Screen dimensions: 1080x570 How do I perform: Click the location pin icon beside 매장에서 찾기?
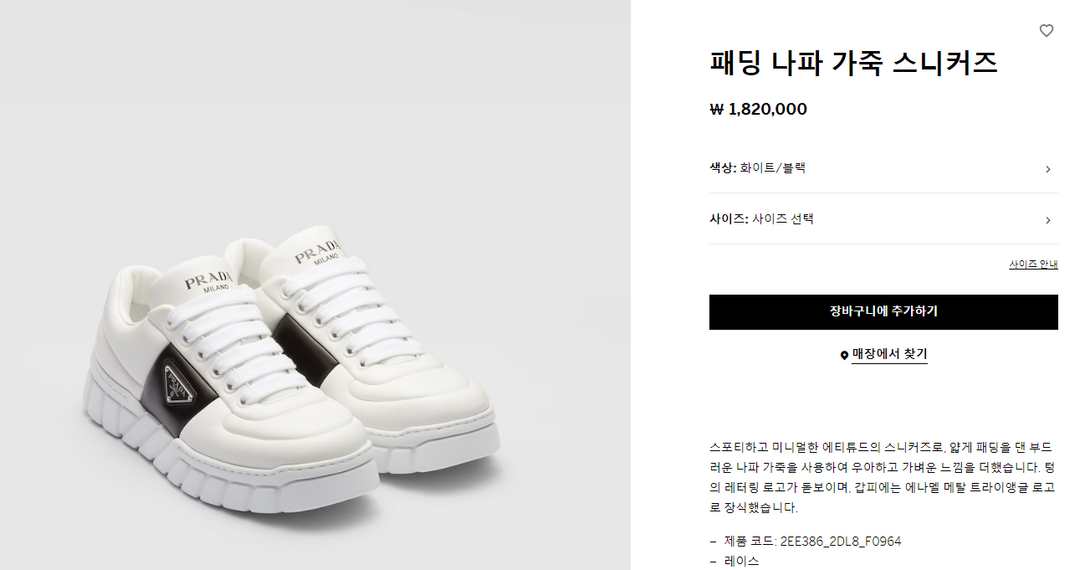tap(844, 355)
